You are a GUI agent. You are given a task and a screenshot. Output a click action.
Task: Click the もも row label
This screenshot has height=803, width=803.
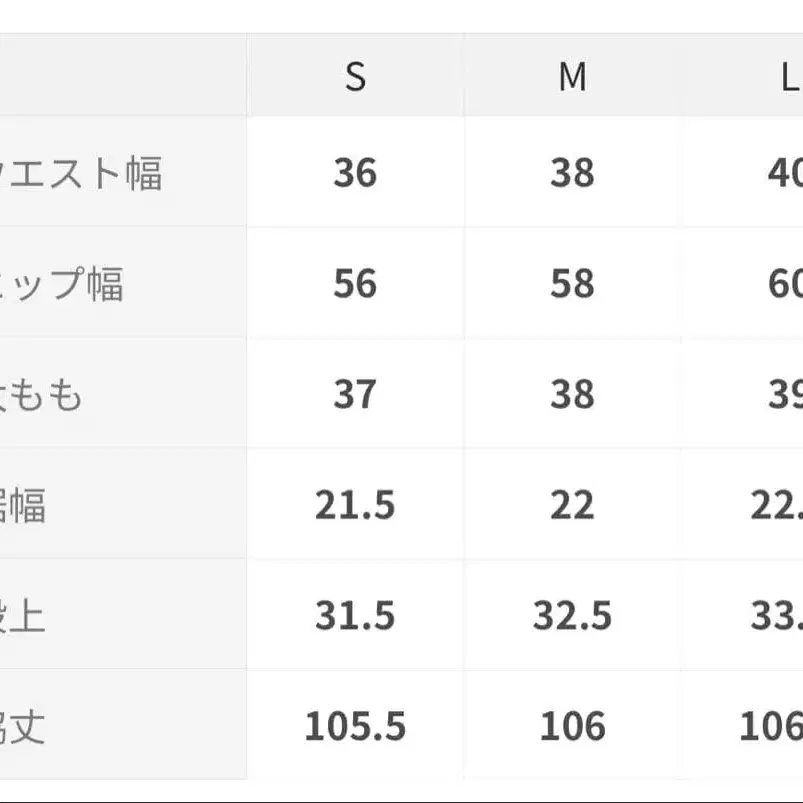point(42,395)
